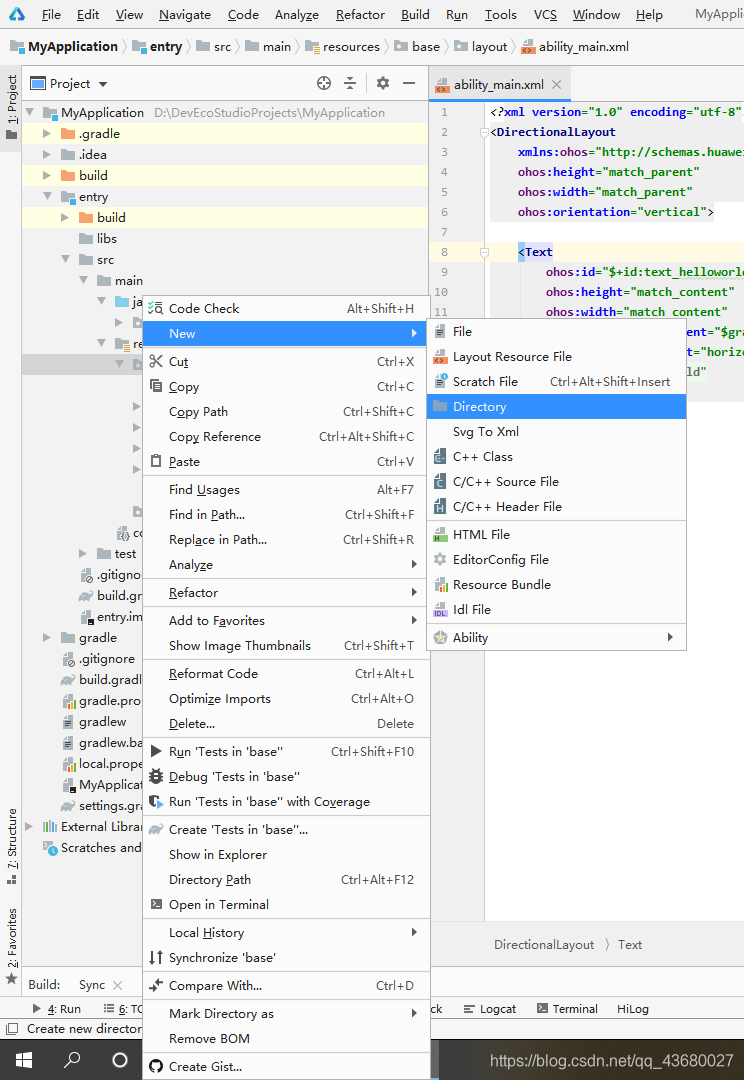
Task: Collapse the src folder
Action: 65,259
